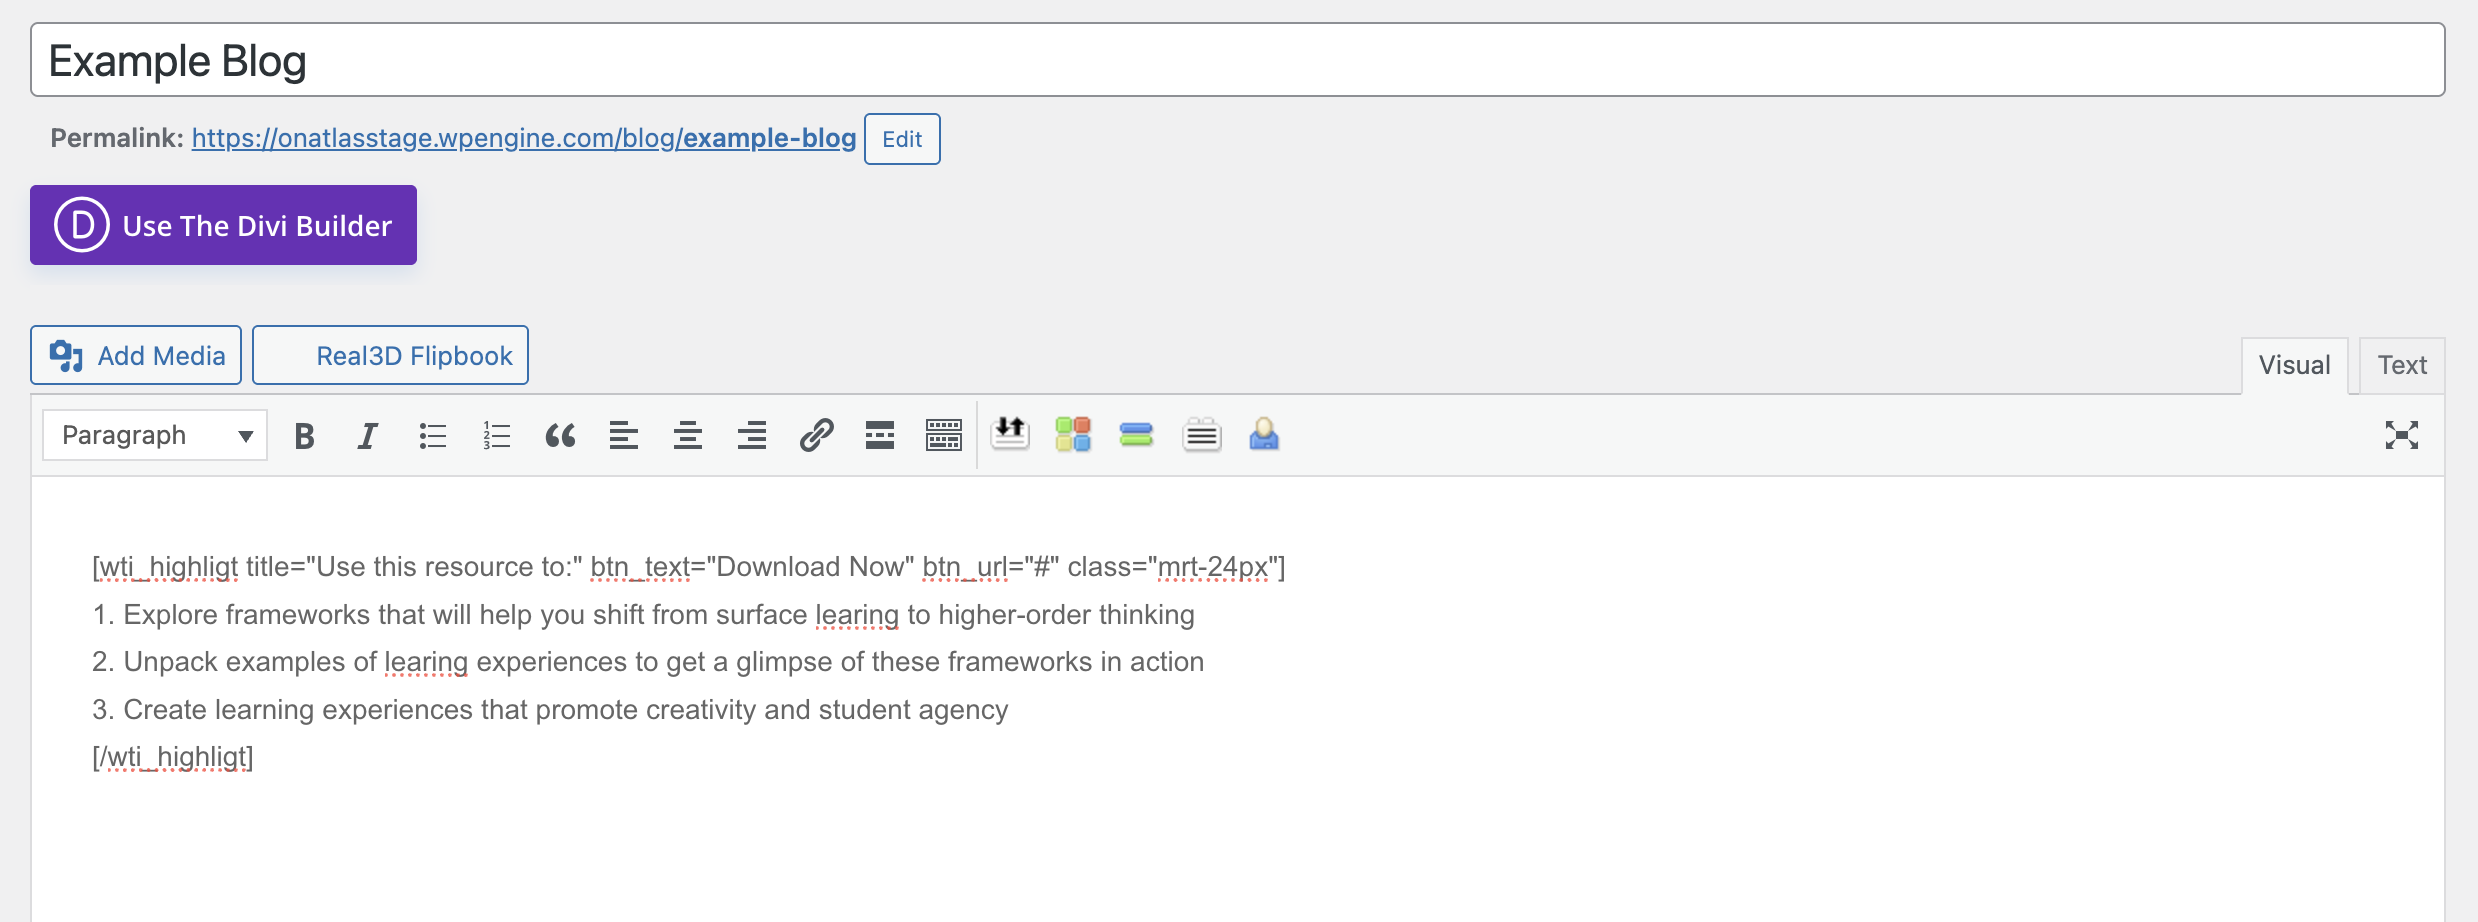Switch to the Text editor tab
The height and width of the screenshot is (922, 2478).
click(2402, 365)
